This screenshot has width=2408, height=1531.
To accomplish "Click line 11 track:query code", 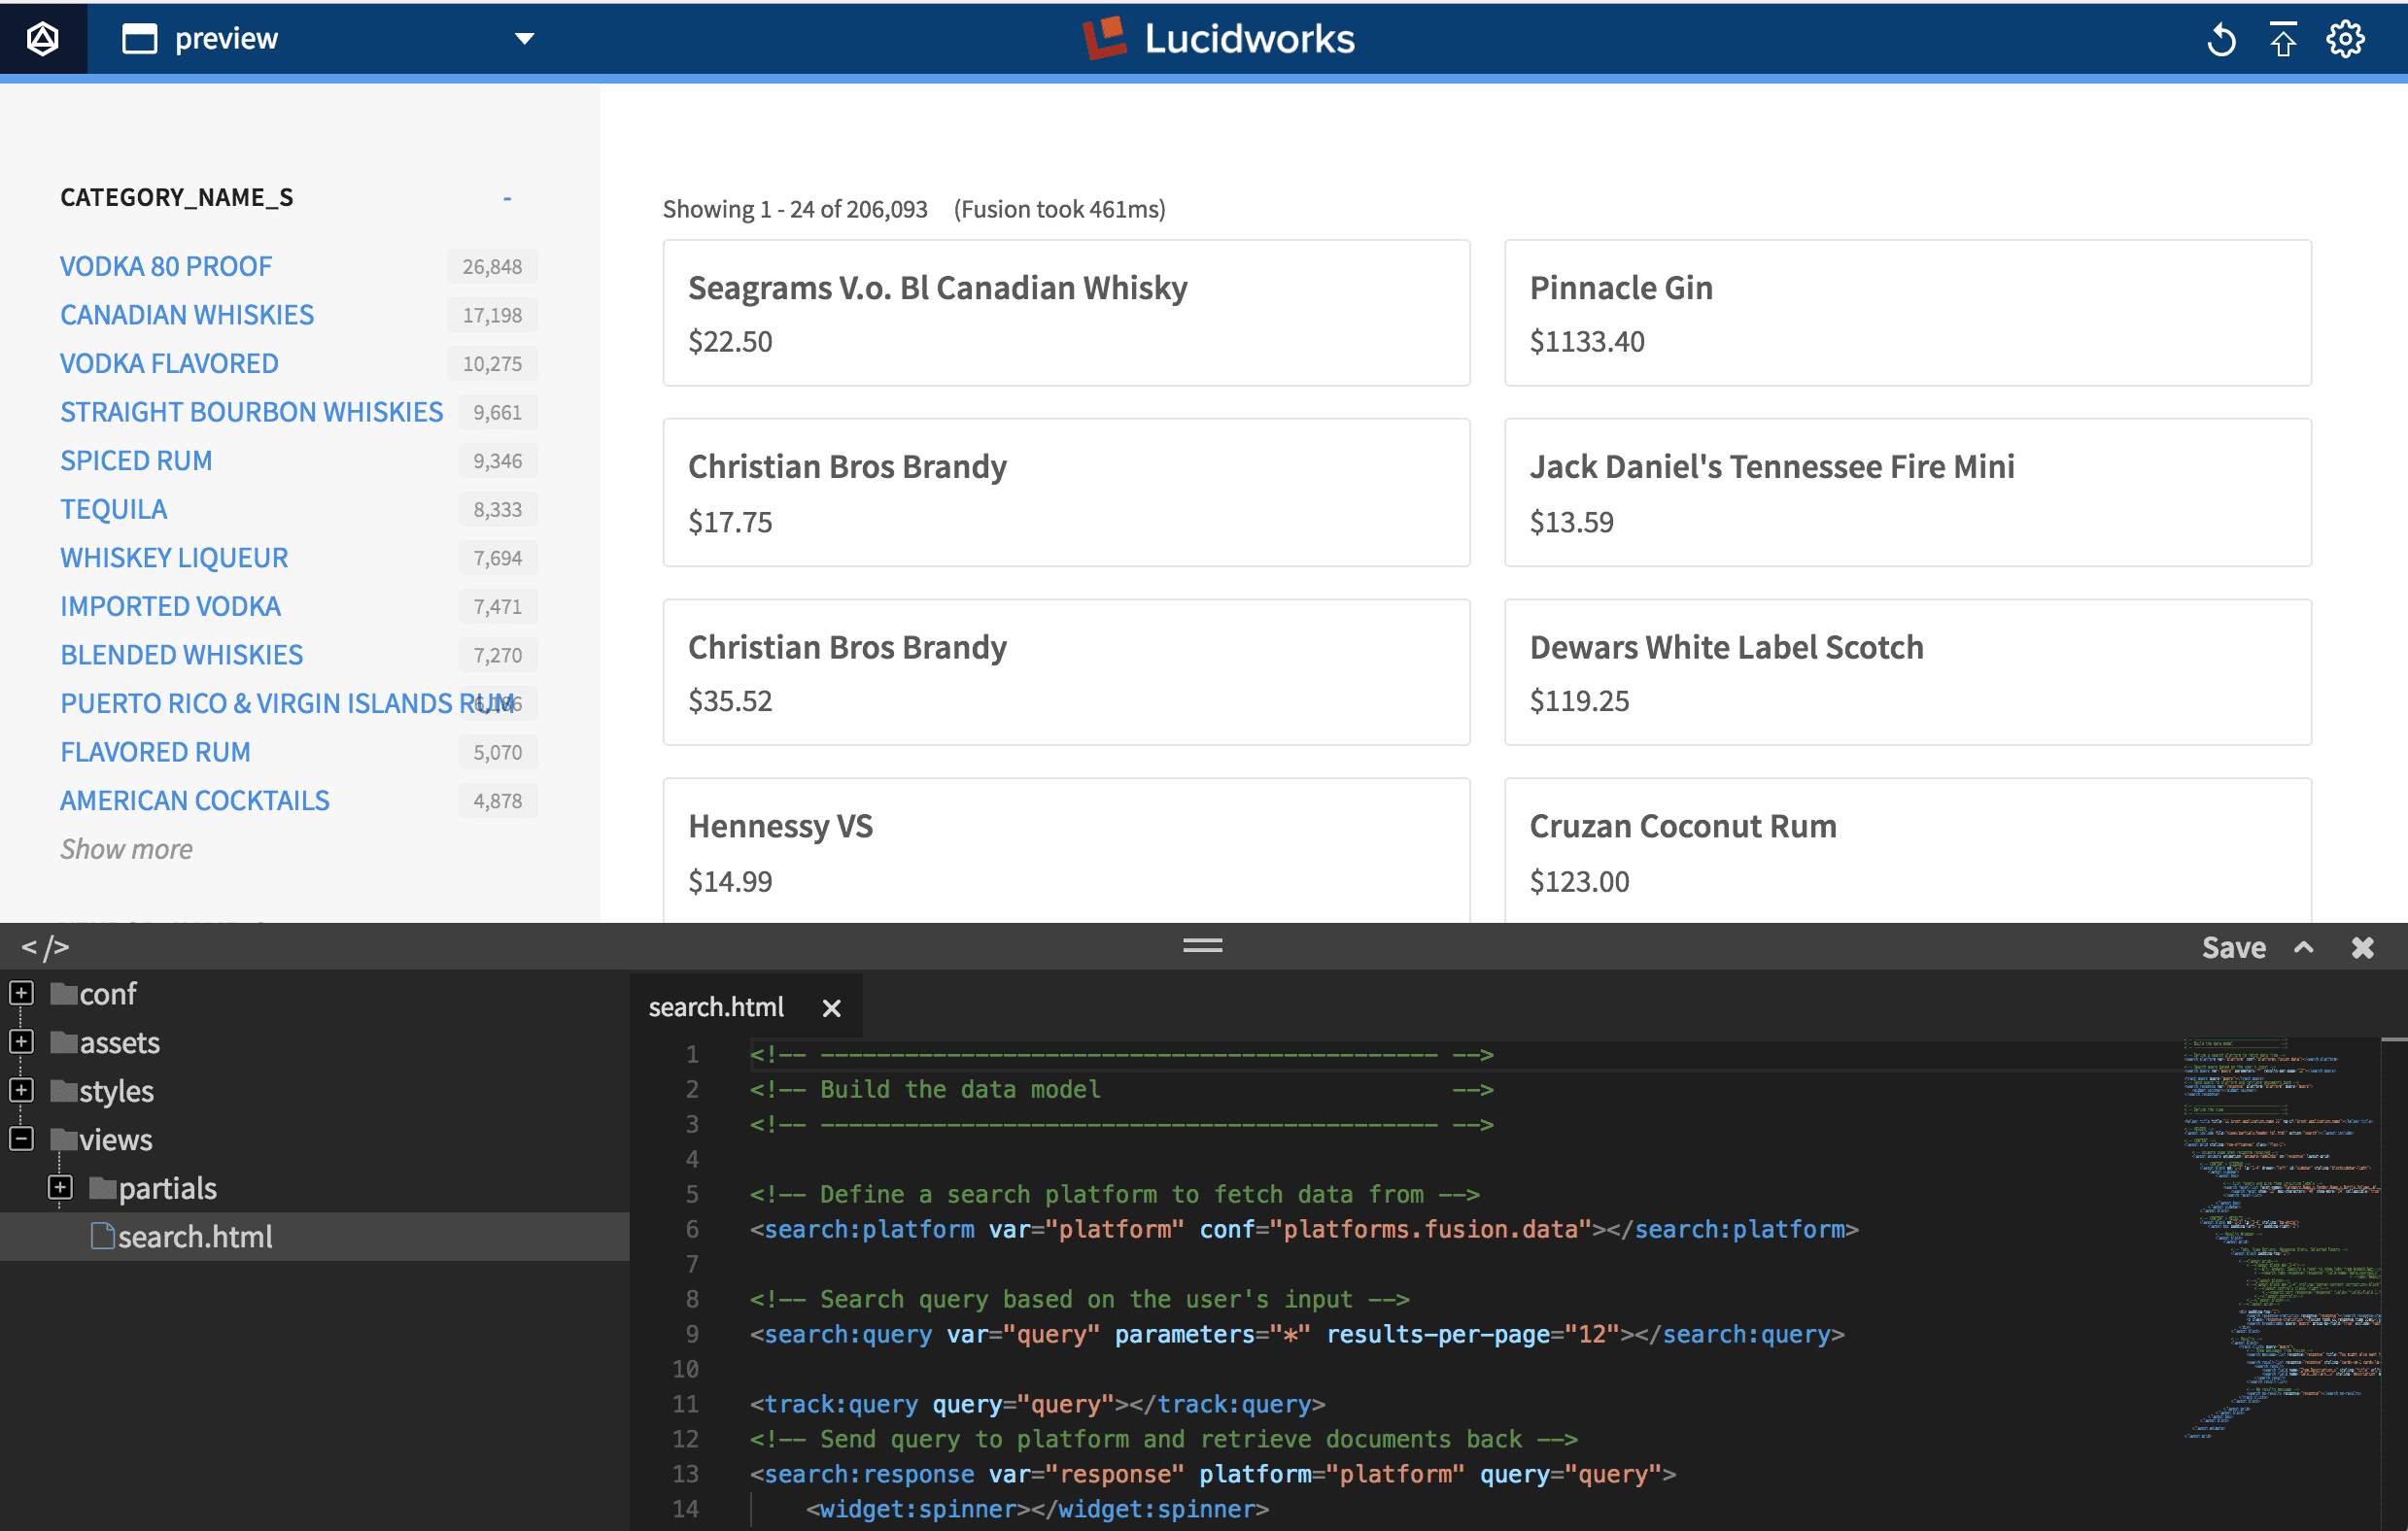I will click(x=1037, y=1404).
